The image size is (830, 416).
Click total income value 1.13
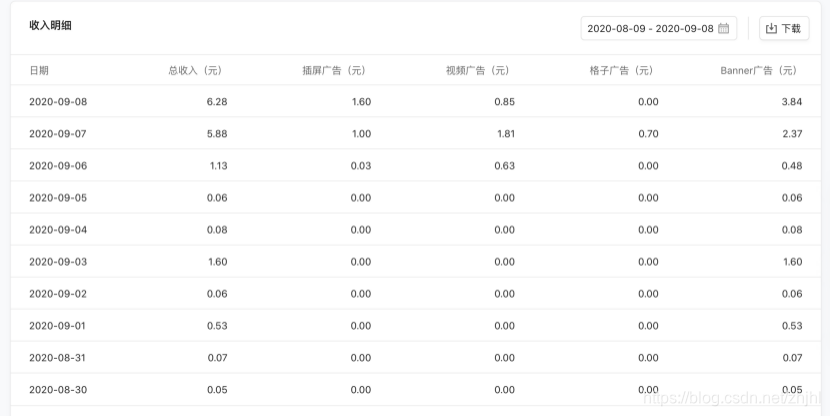point(219,166)
